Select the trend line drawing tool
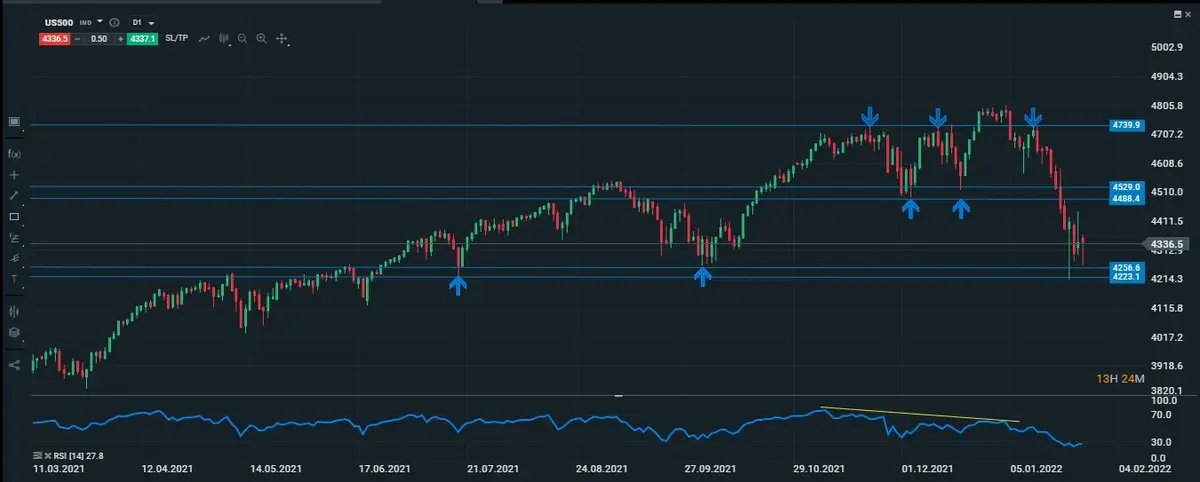The width and height of the screenshot is (1200, 482). pos(14,196)
